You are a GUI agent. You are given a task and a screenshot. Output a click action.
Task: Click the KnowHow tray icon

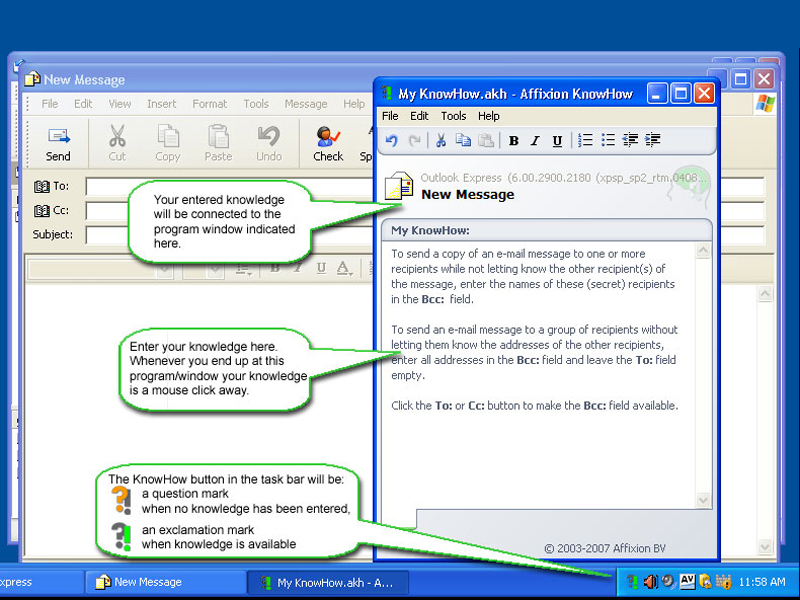pyautogui.click(x=632, y=582)
